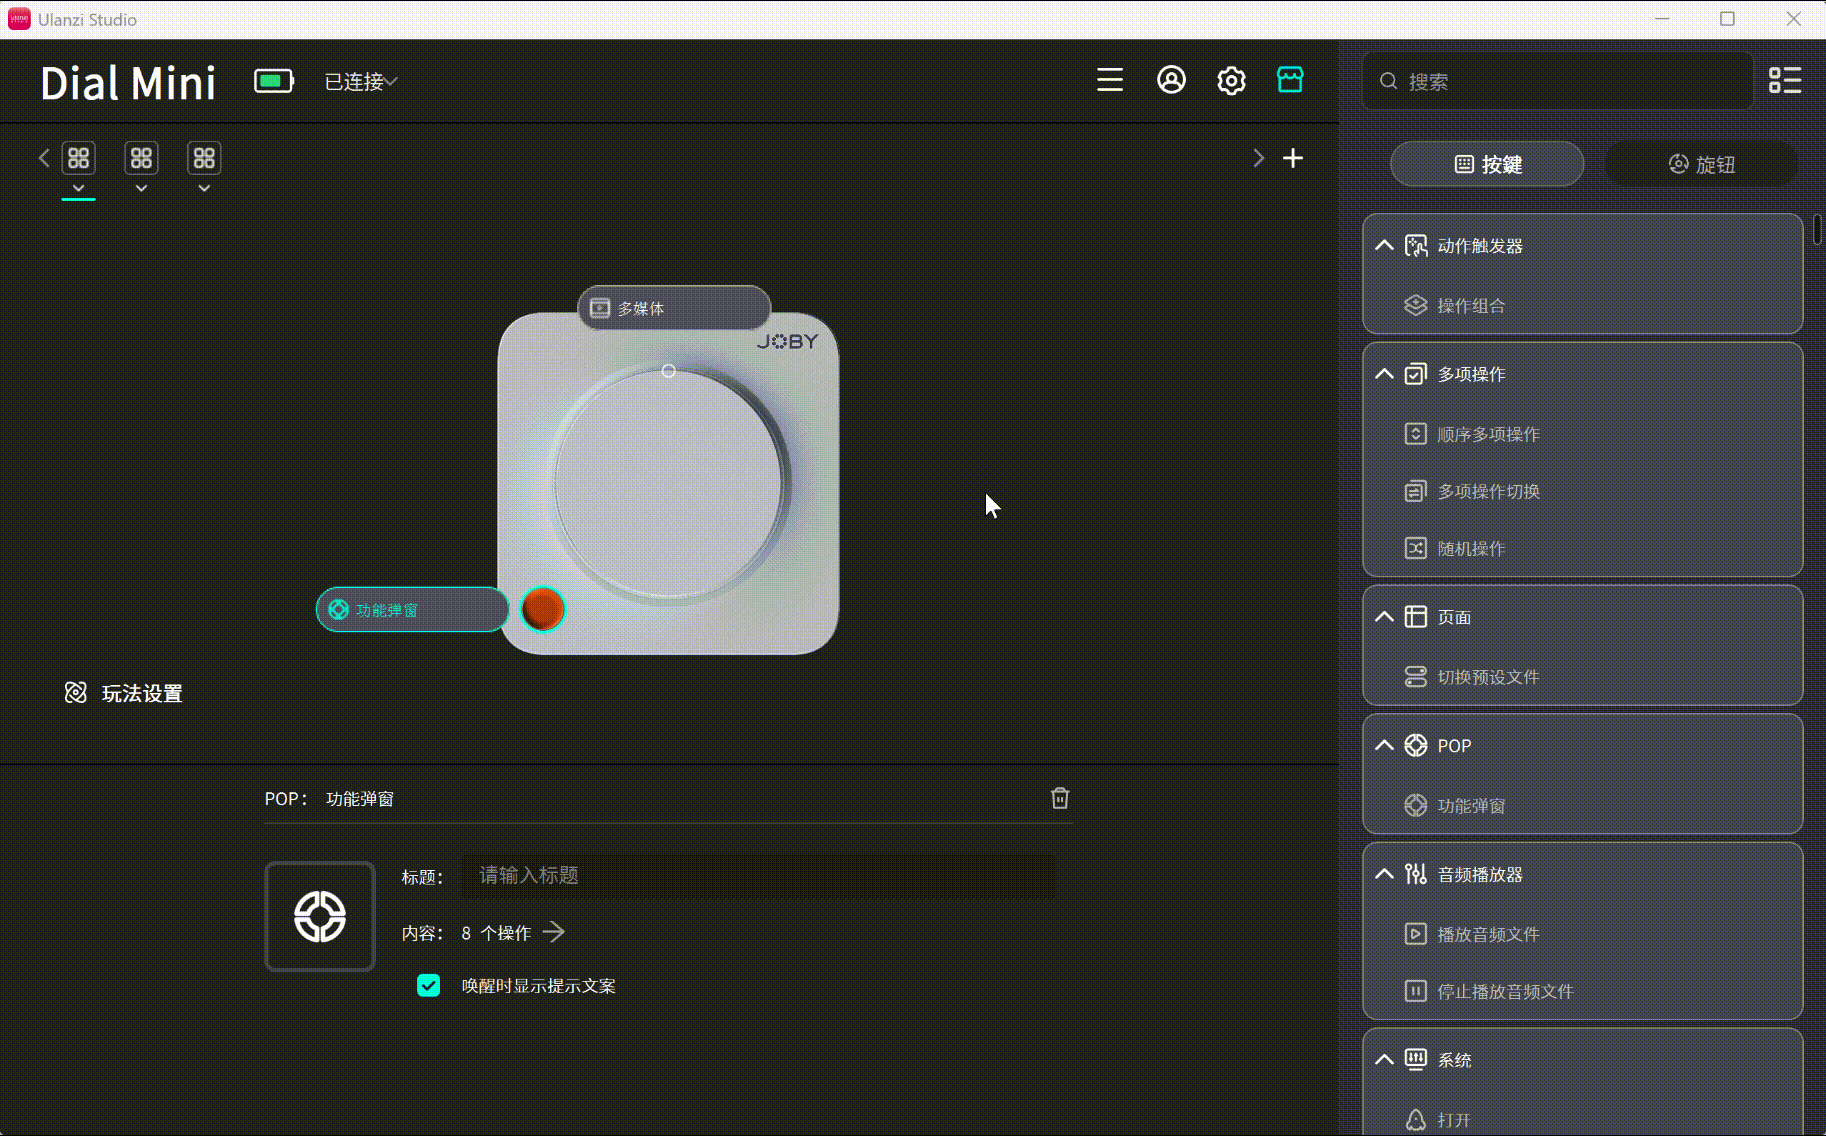
Task: Collapse the 动作触发器 section
Action: coord(1384,245)
